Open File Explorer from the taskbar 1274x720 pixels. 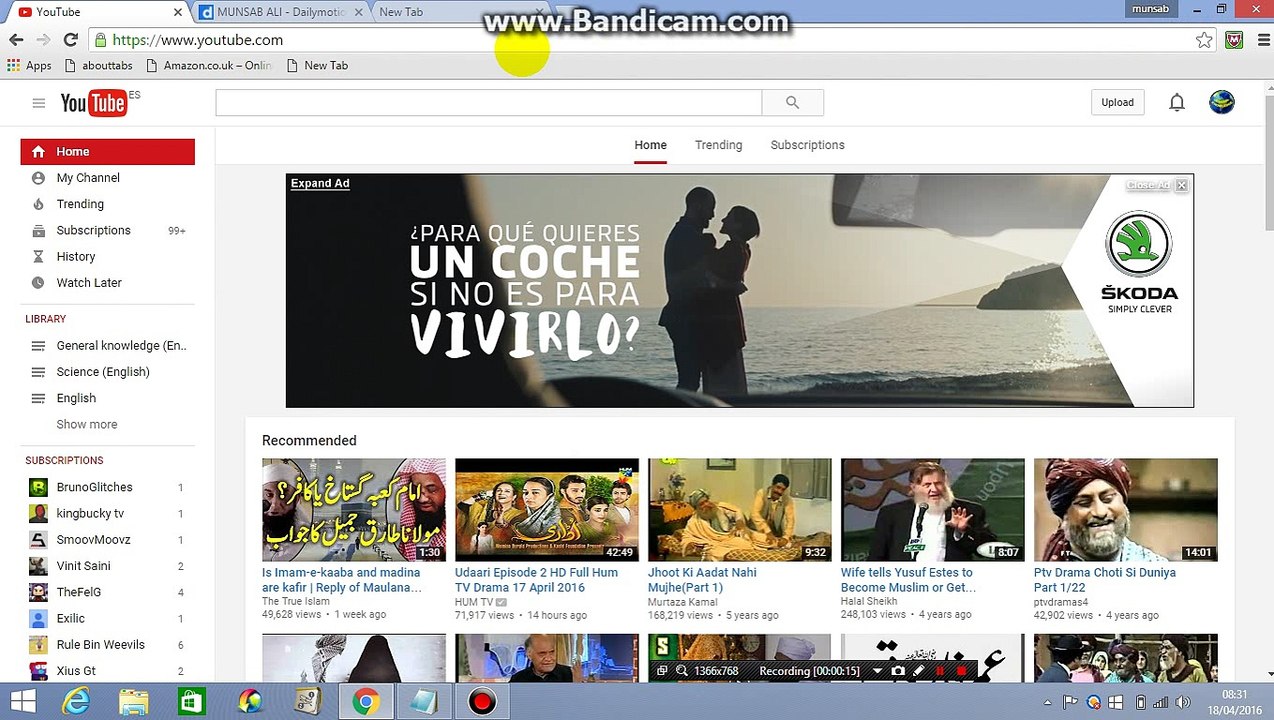134,702
